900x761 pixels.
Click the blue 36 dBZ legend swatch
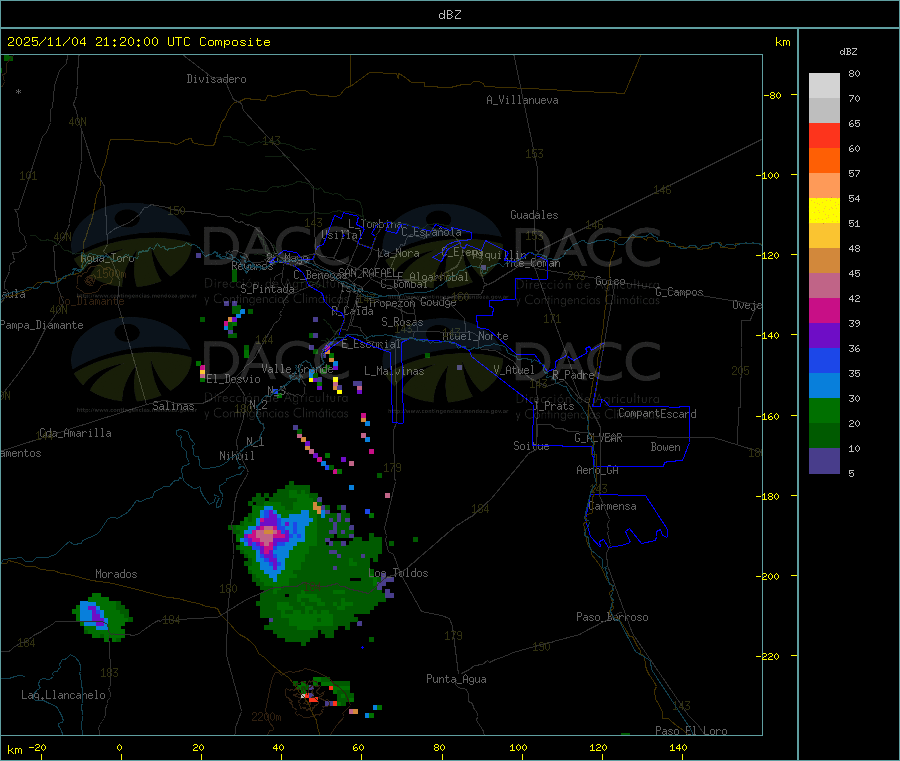(x=824, y=360)
